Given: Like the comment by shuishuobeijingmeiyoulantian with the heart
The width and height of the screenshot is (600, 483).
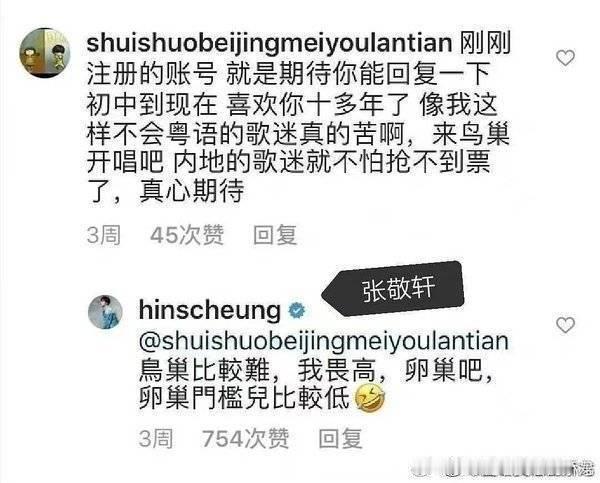Looking at the screenshot, I should [565, 58].
